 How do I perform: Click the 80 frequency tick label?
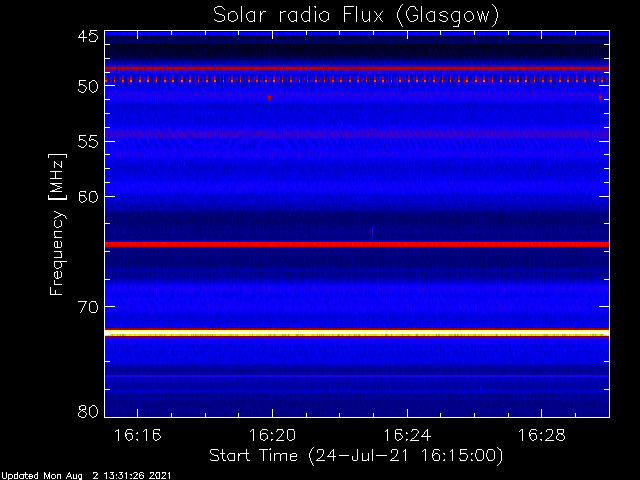tap(88, 411)
